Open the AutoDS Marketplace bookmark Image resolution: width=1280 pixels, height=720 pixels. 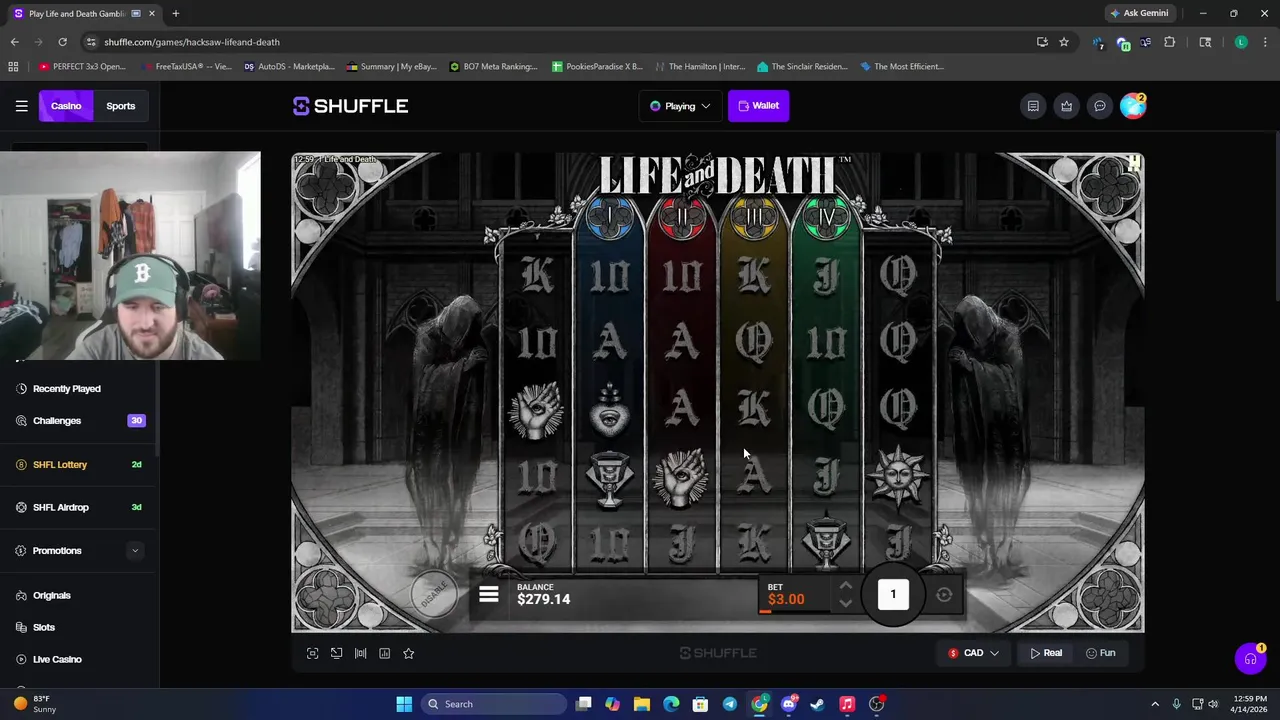289,67
